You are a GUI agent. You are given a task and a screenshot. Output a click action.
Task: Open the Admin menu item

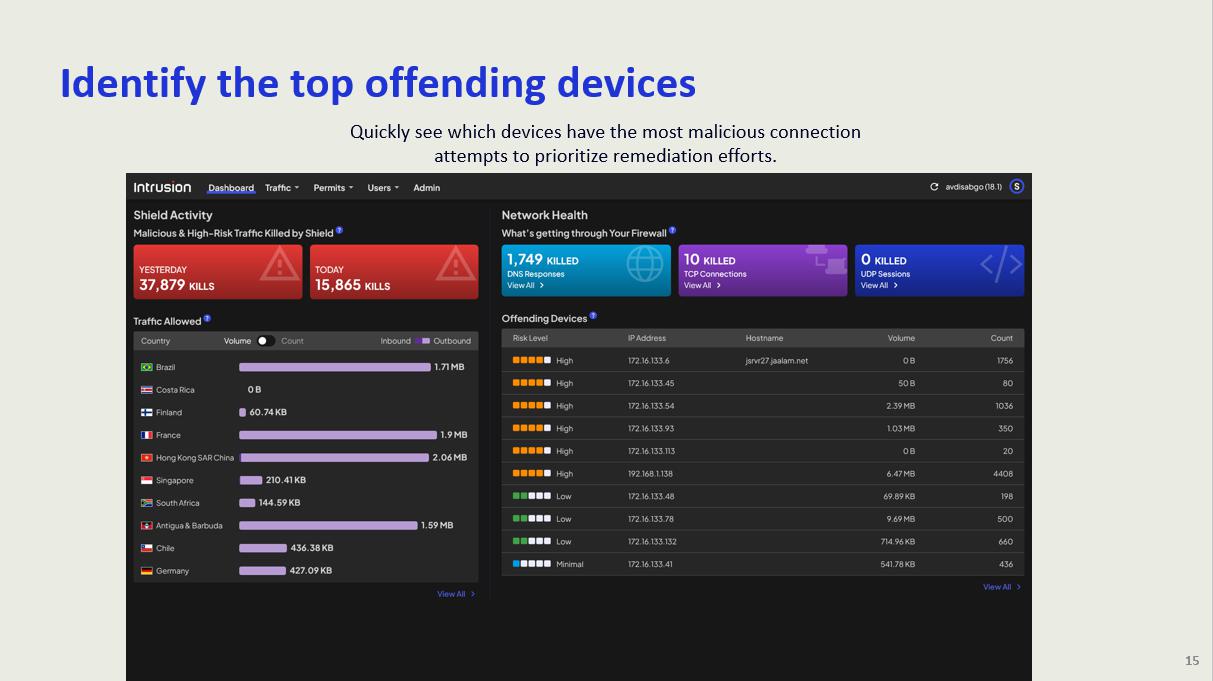[x=427, y=188]
